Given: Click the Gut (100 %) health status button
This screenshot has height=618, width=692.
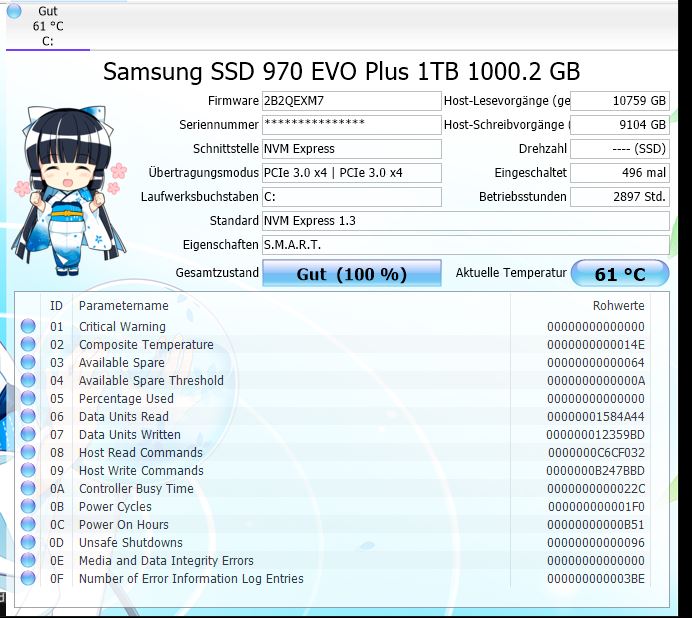Looking at the screenshot, I should pyautogui.click(x=352, y=273).
